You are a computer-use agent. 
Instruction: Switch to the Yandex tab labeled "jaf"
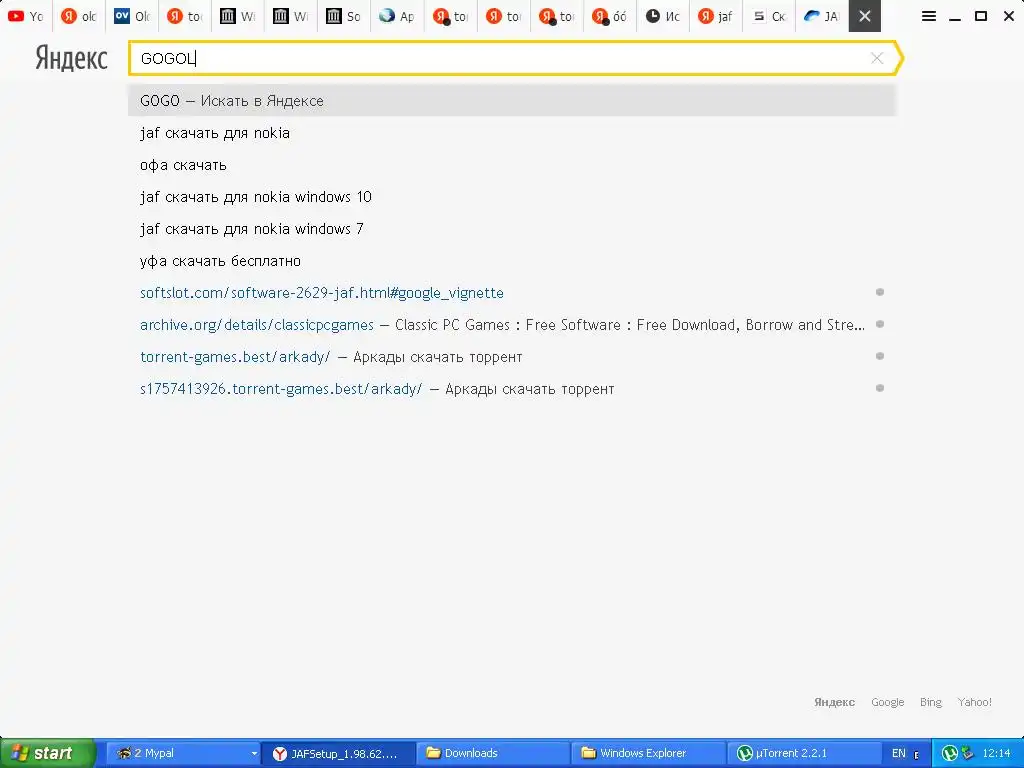(x=715, y=16)
